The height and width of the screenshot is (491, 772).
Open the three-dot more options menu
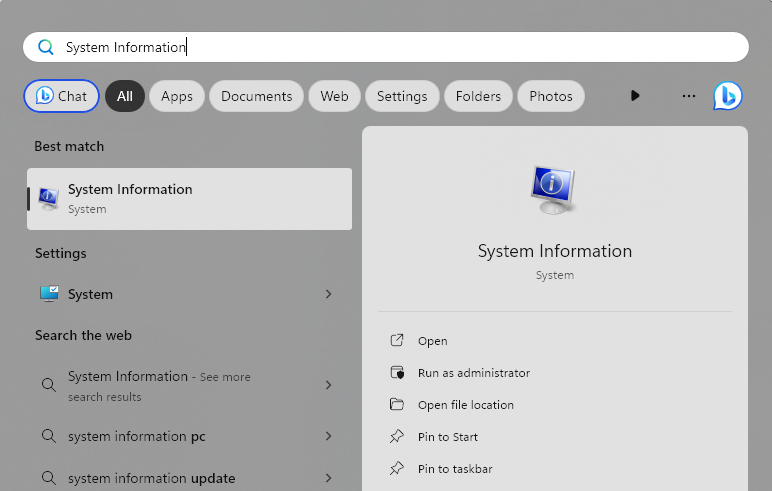(688, 96)
